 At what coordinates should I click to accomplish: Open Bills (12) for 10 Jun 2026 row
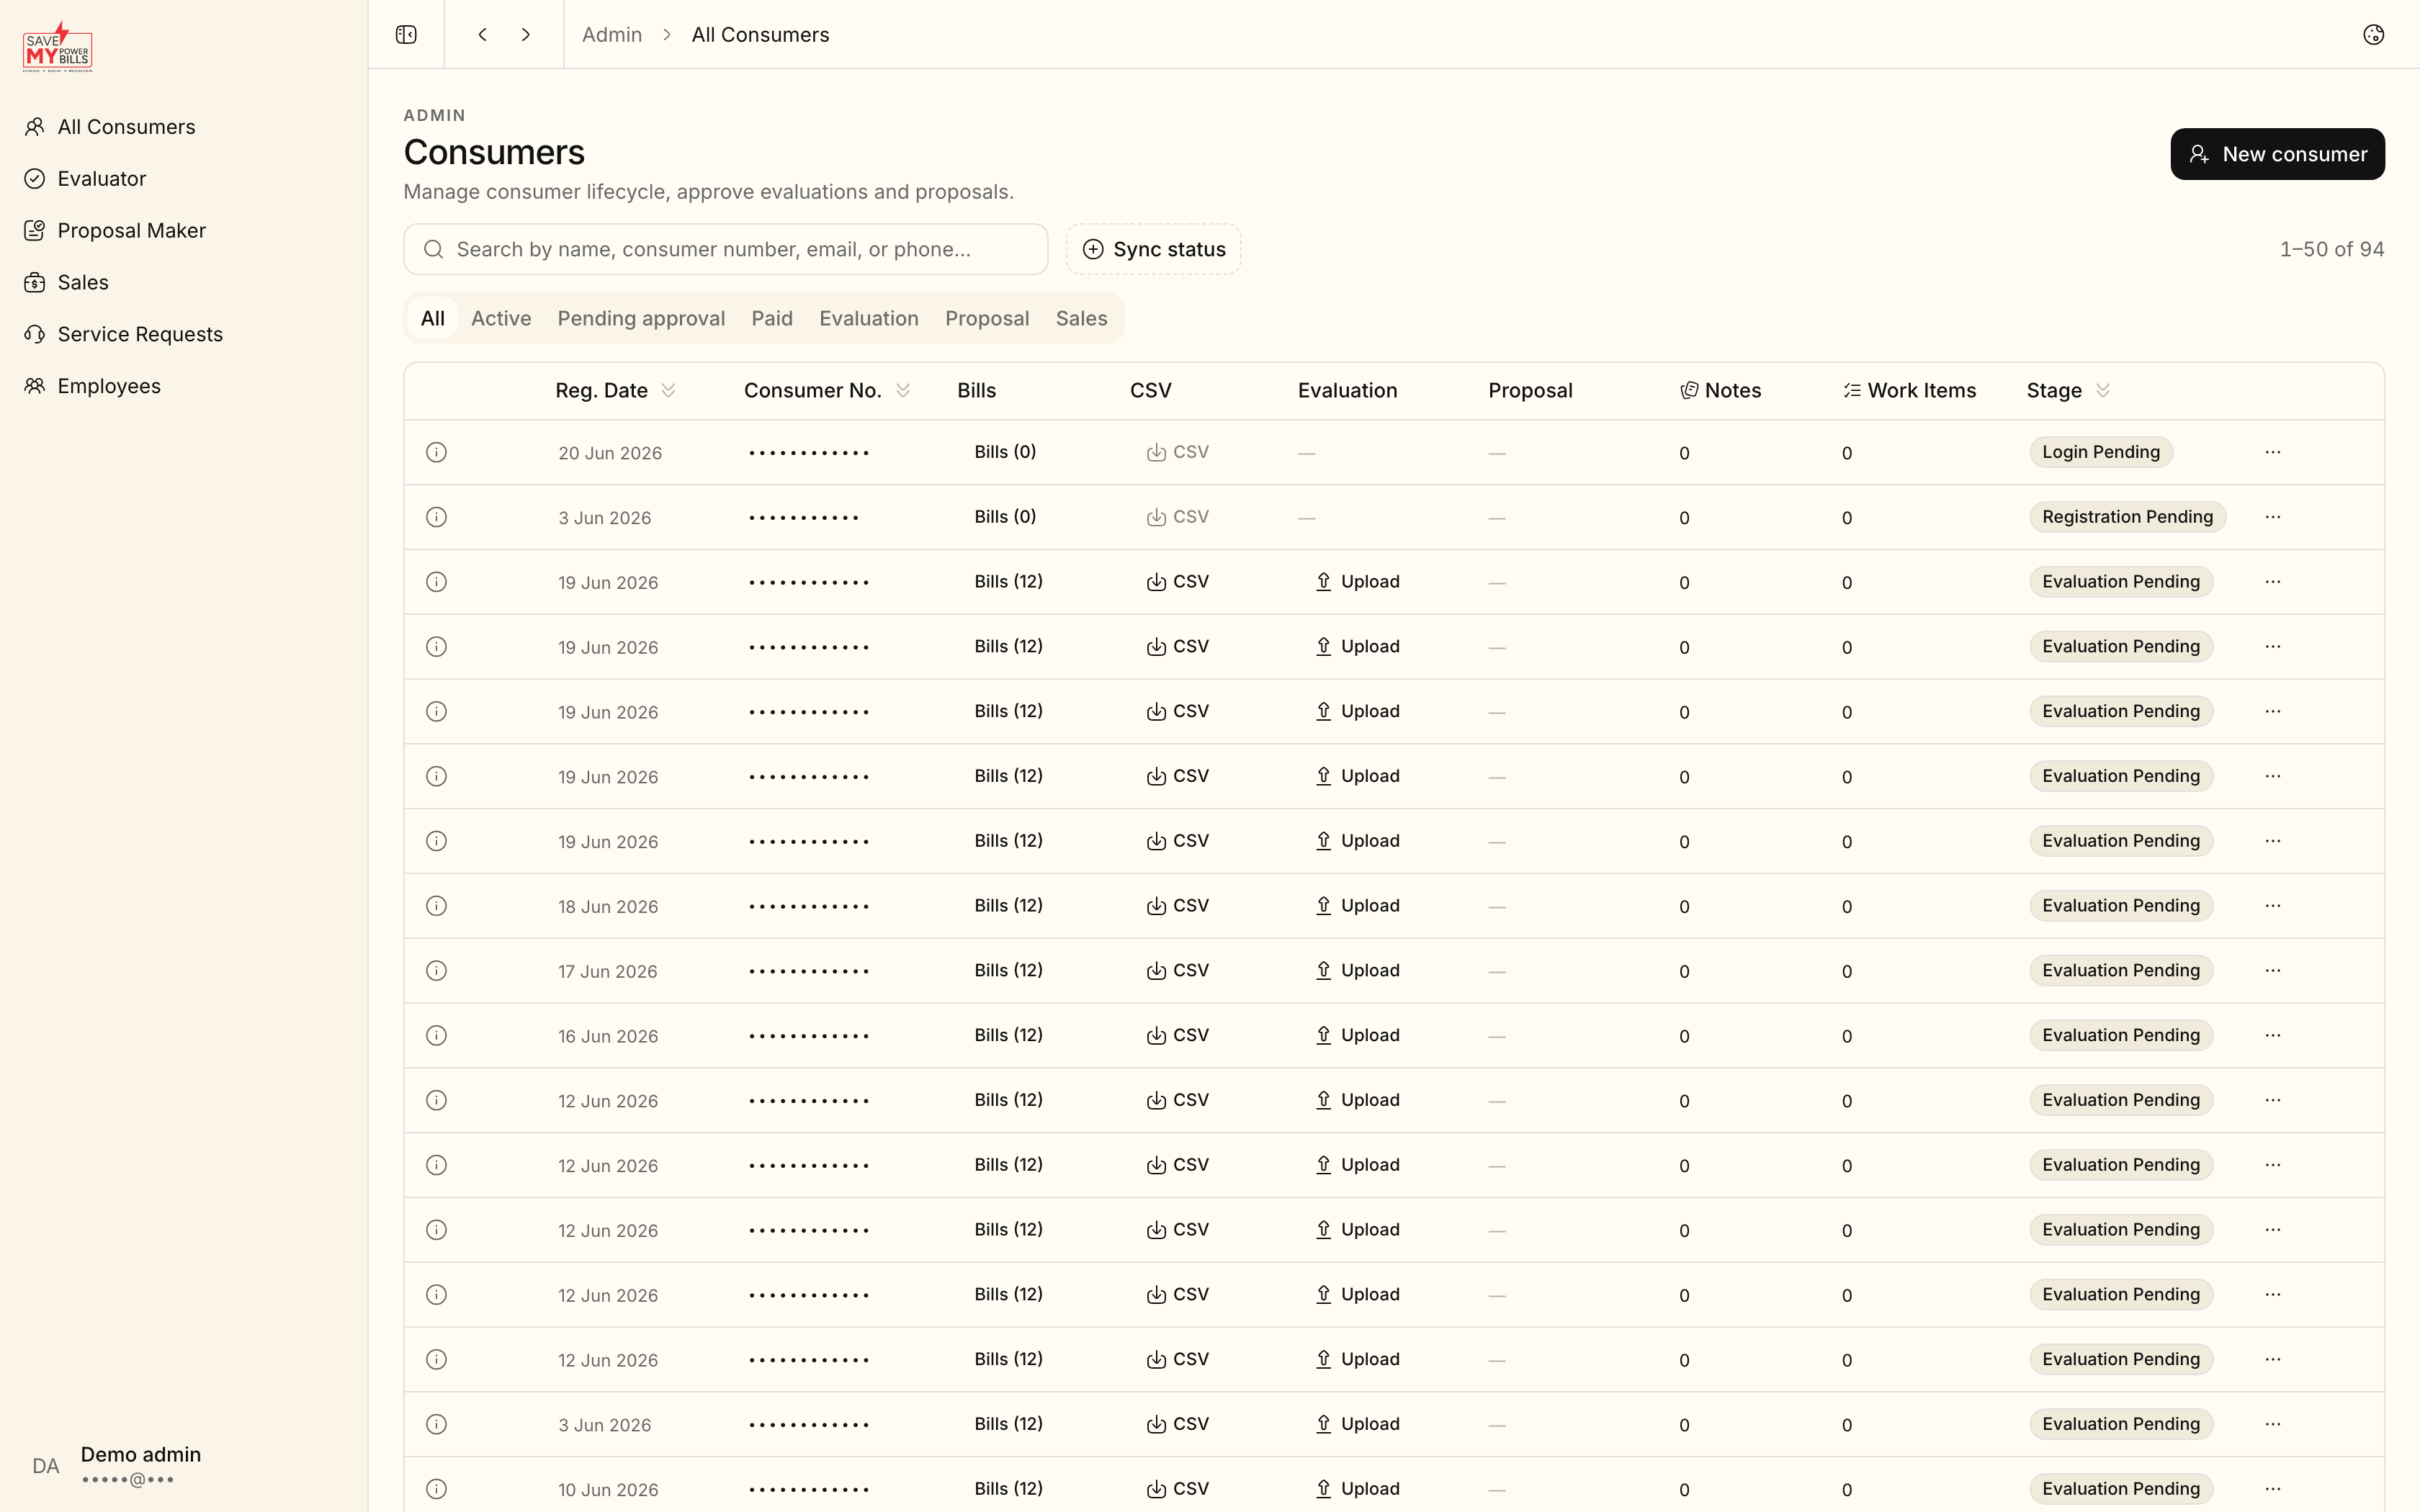[x=1008, y=1489]
